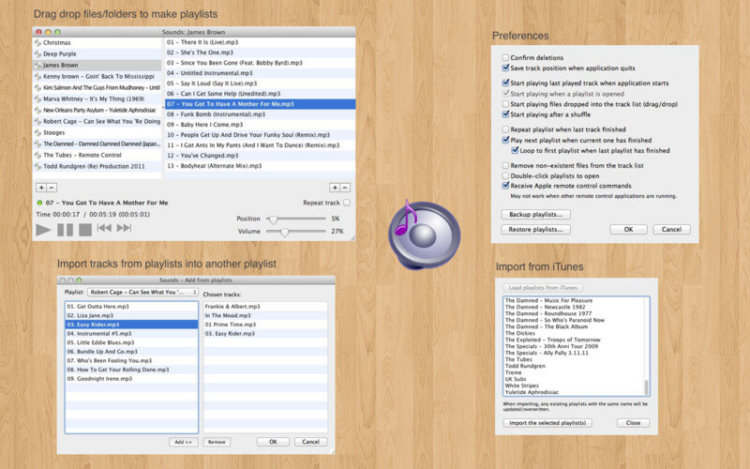Enable Repeat playlist when last track finished
Screen dimensions: 750x469
(506, 129)
